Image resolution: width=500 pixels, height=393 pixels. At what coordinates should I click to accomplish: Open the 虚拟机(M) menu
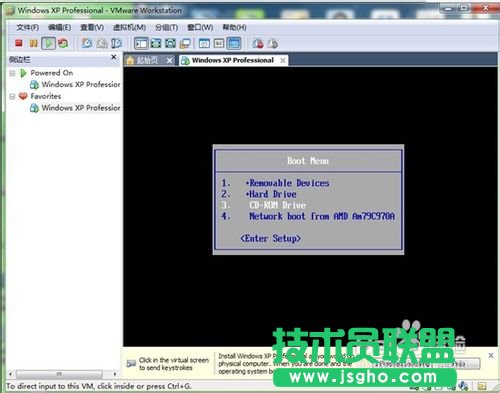click(129, 27)
